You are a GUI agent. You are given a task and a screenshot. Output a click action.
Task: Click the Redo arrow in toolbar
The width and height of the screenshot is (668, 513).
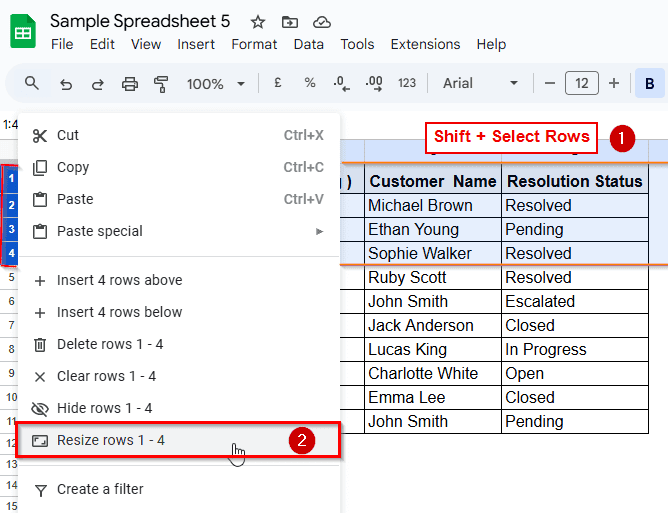click(97, 83)
